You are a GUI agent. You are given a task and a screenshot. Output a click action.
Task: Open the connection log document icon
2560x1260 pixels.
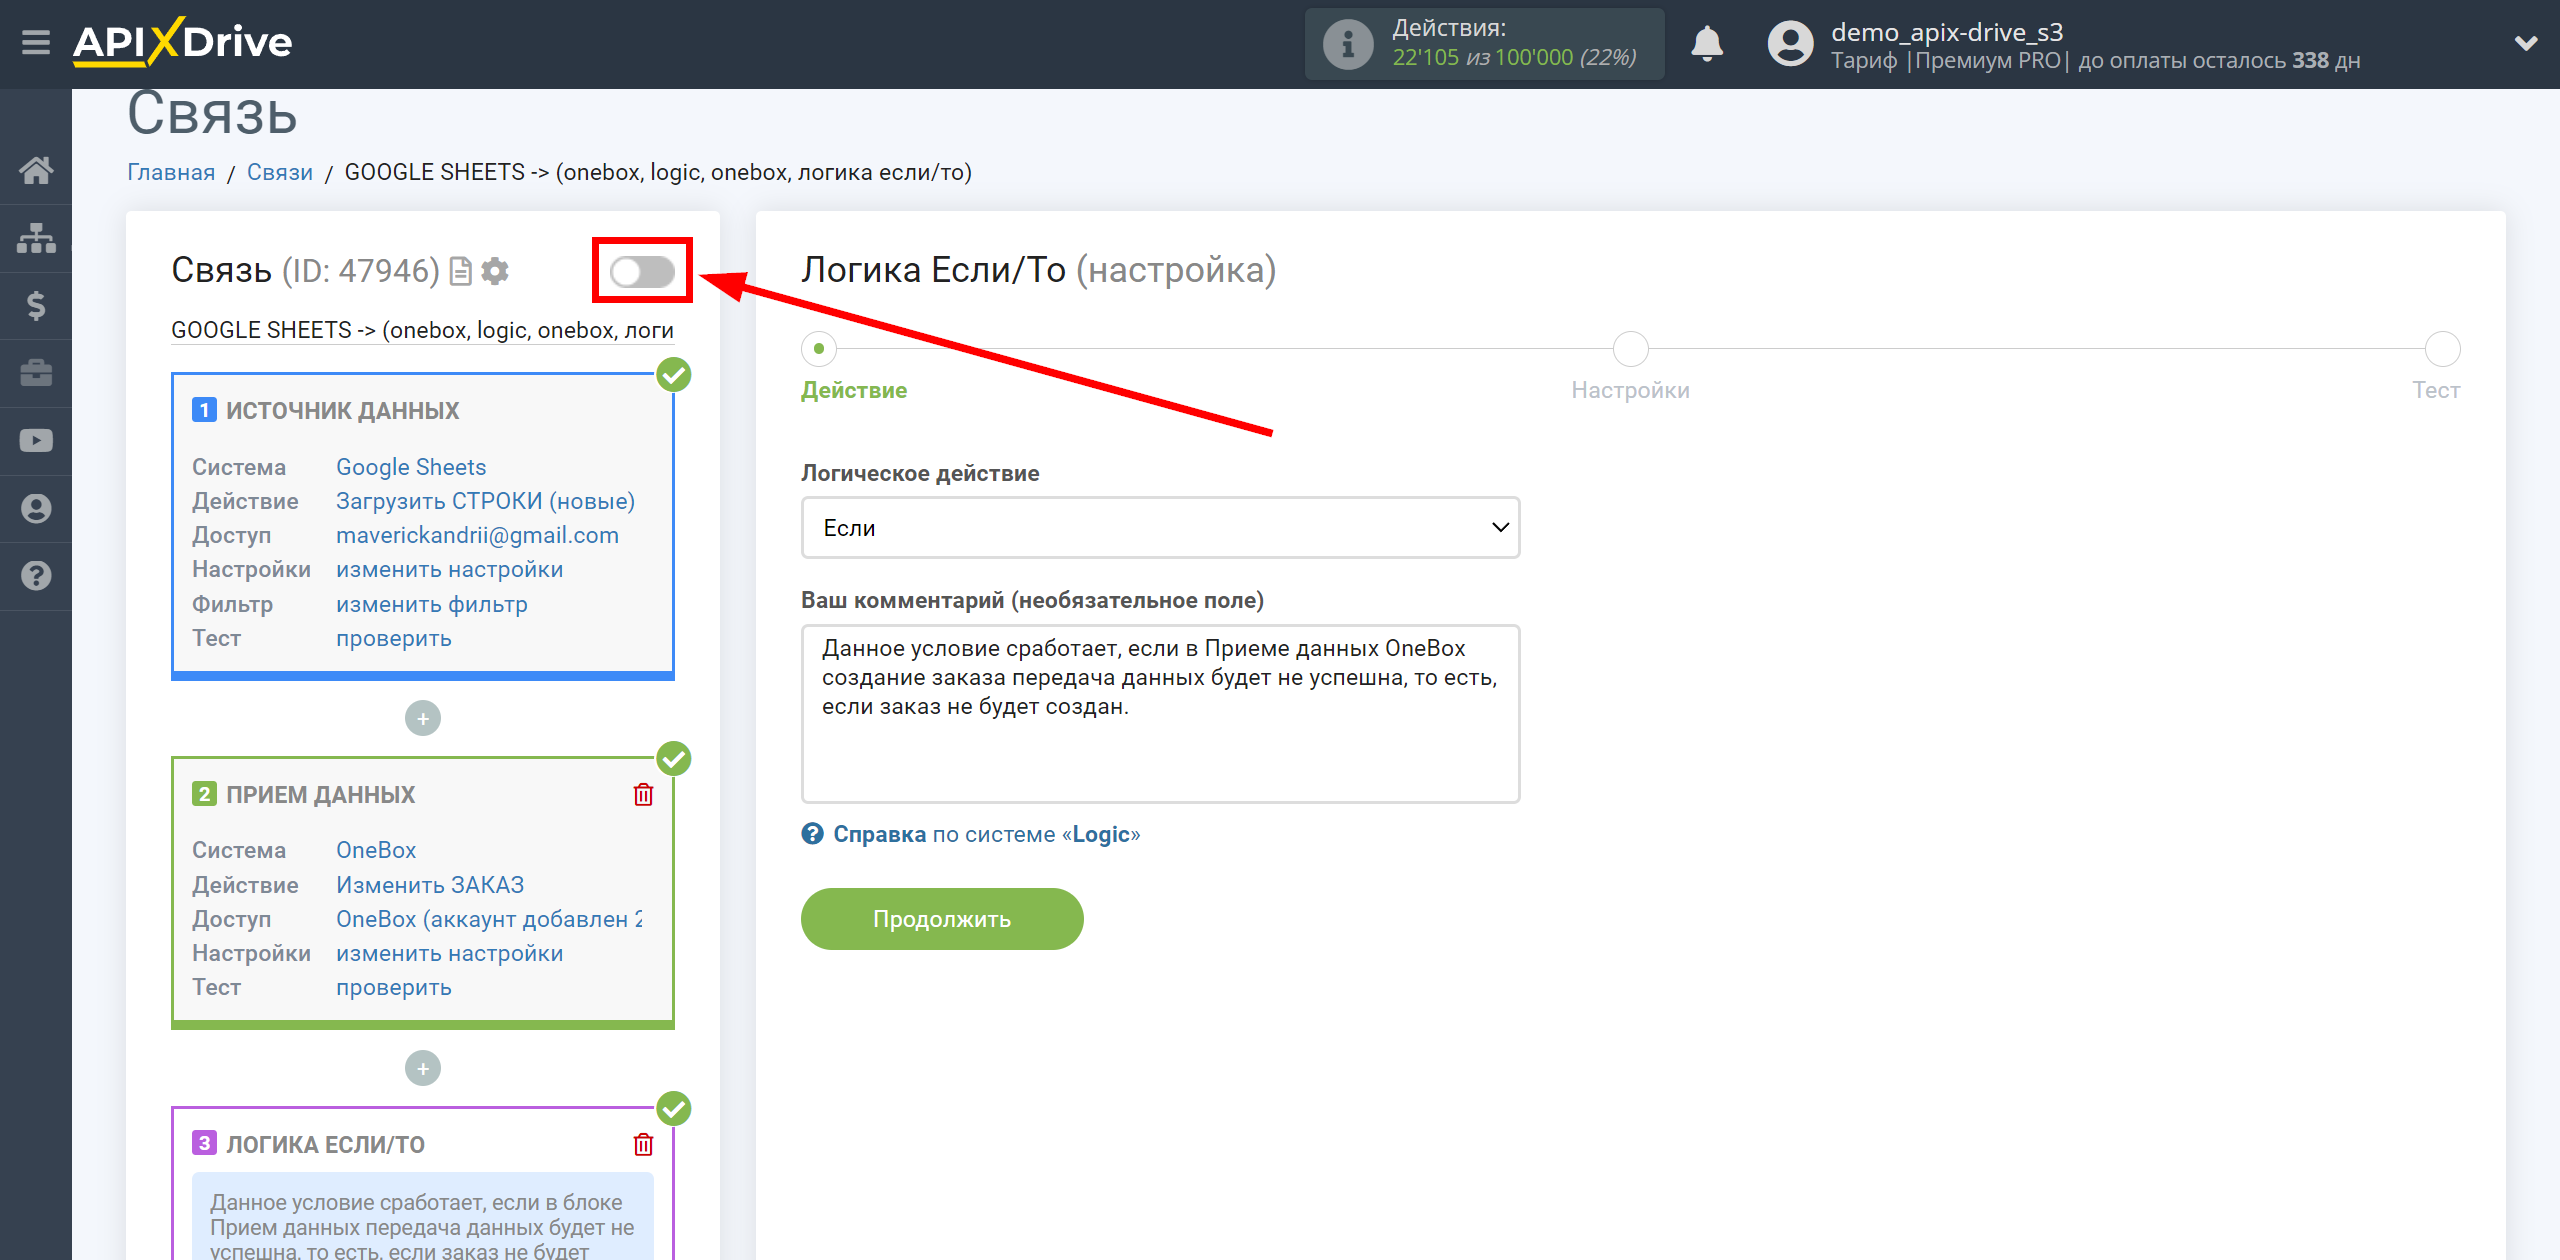[x=460, y=271]
